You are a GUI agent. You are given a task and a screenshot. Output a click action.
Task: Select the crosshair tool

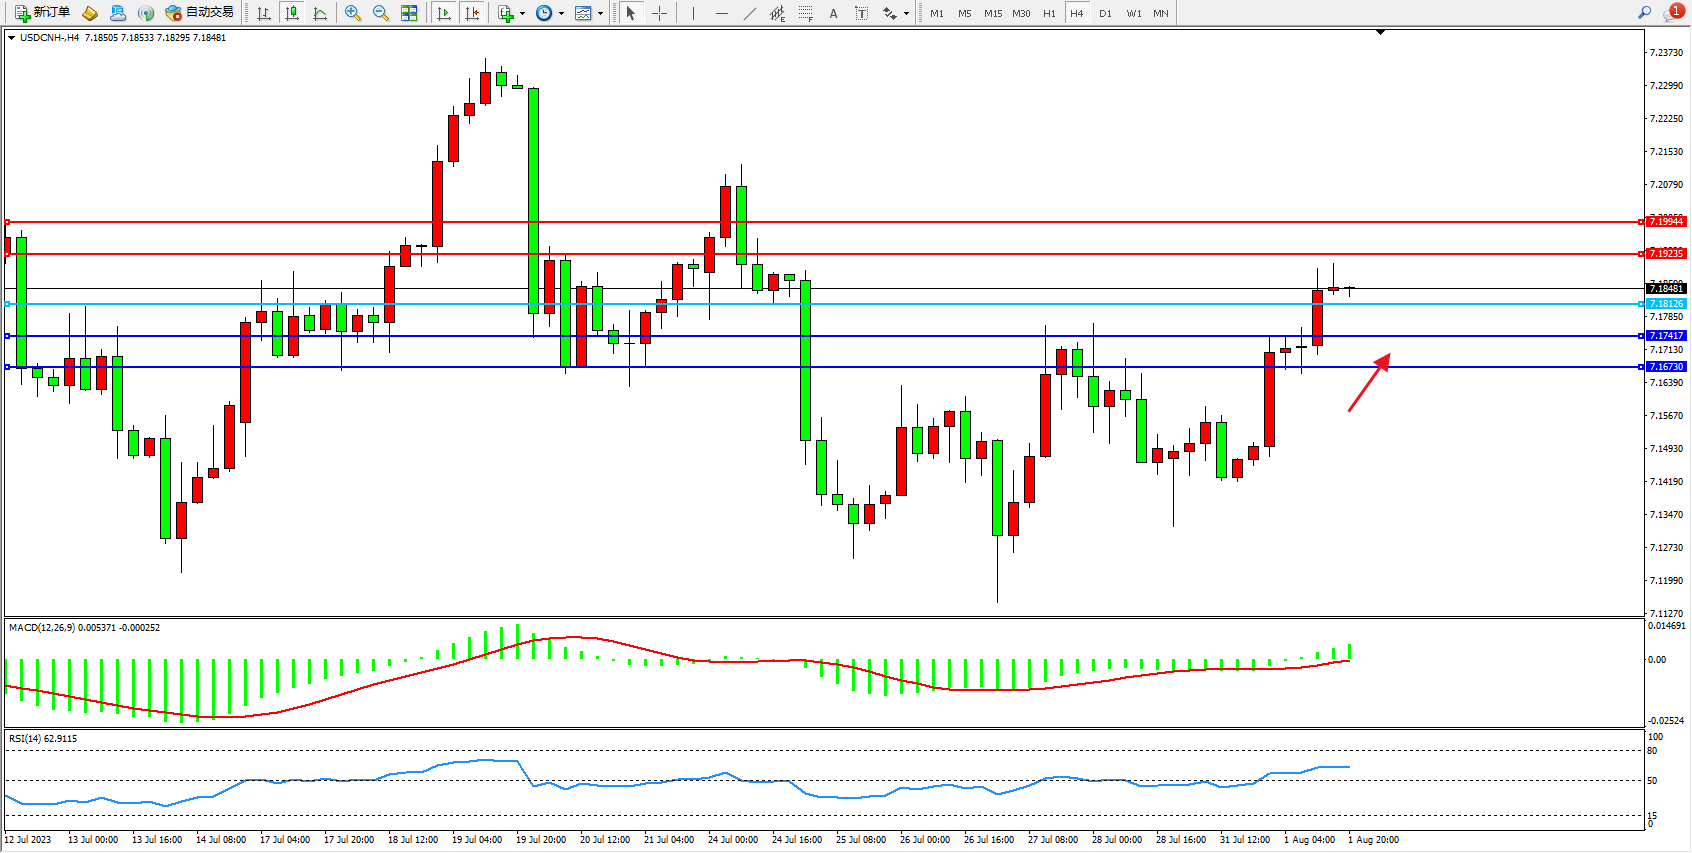pyautogui.click(x=660, y=13)
